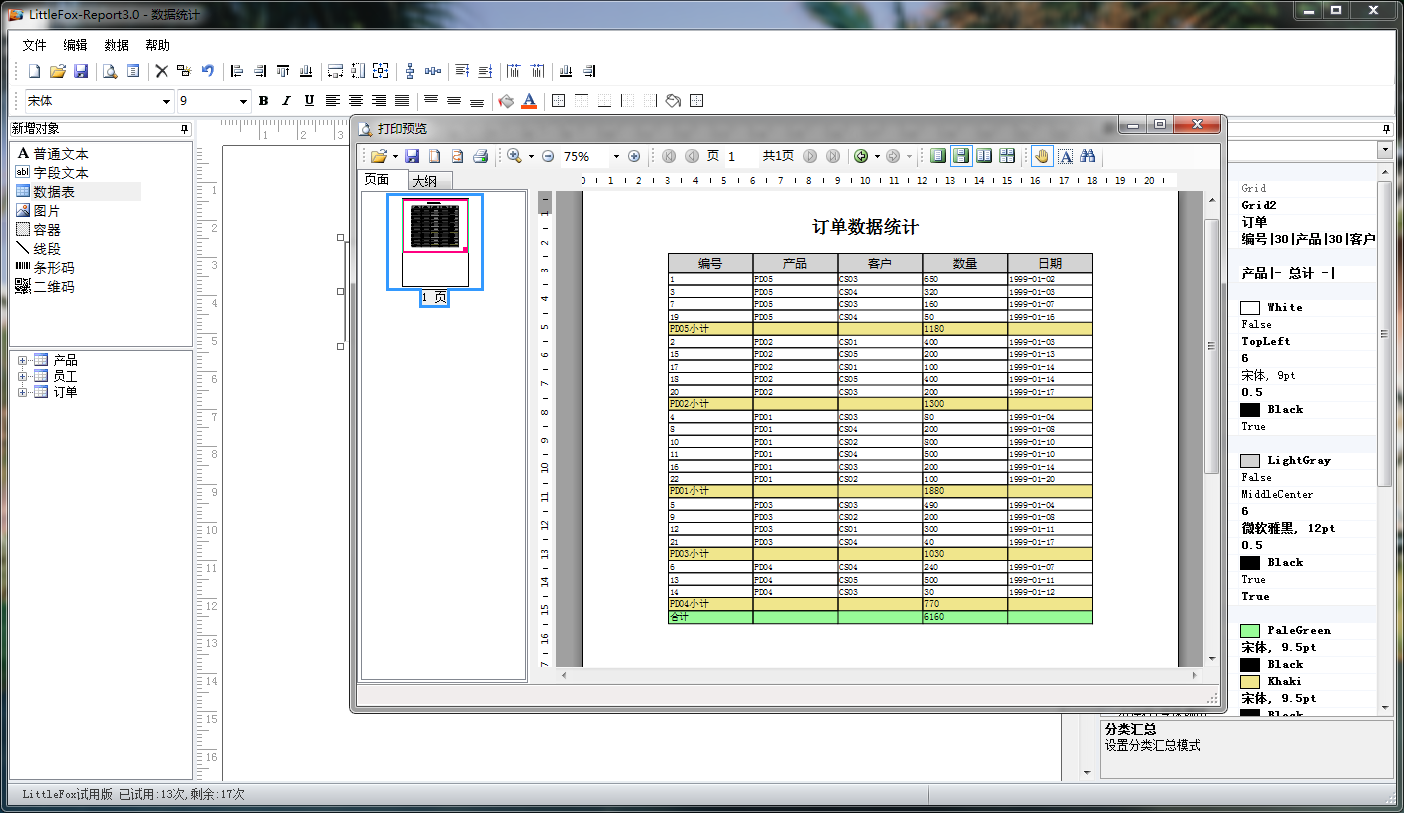
Task: Choose font color with the red underlined A
Action: coord(529,100)
